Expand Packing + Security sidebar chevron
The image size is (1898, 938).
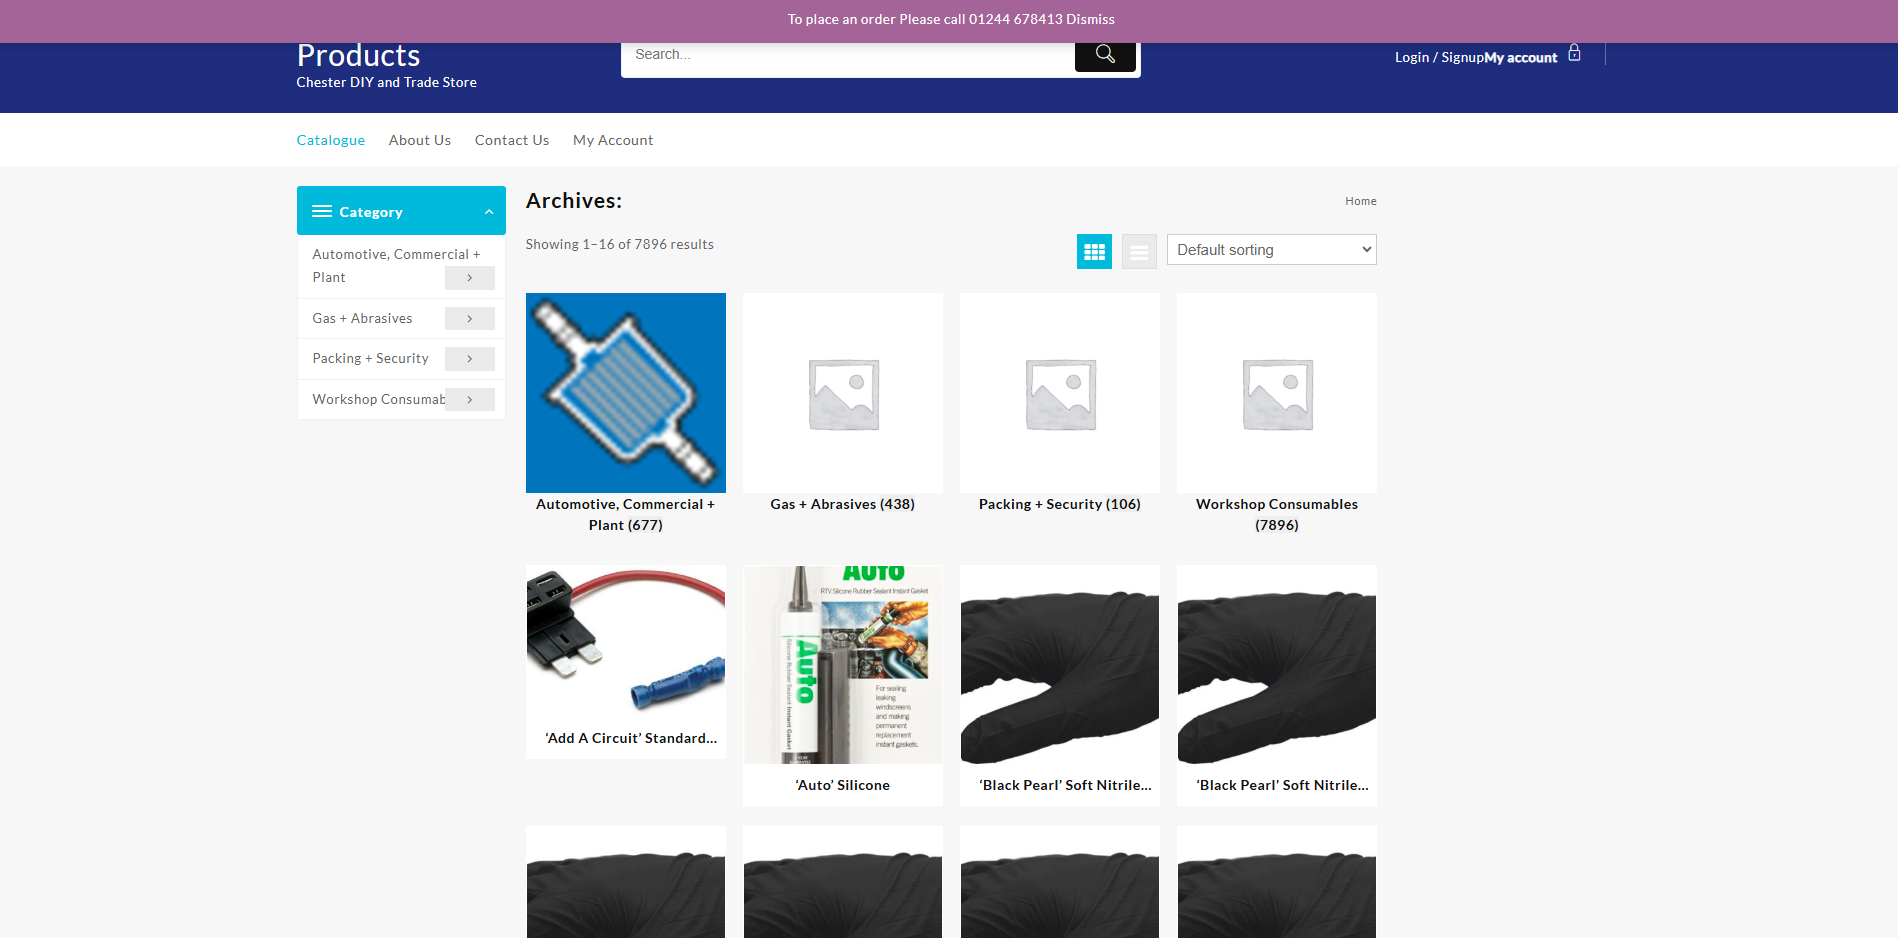[469, 359]
